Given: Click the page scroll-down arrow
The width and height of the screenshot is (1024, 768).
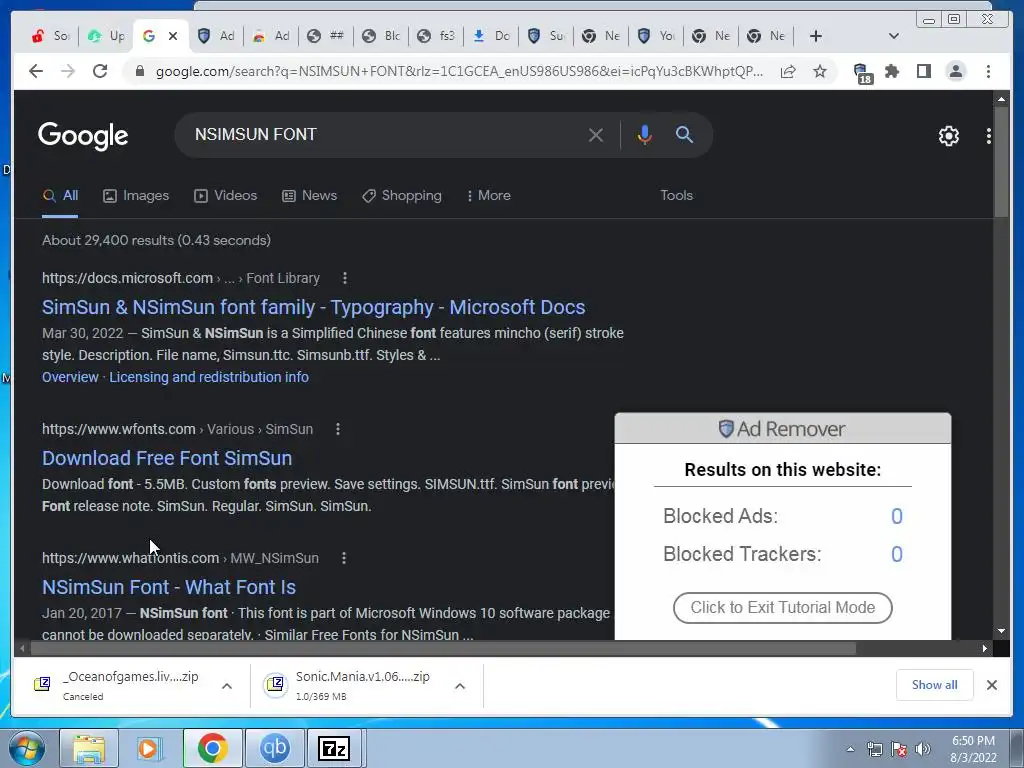Looking at the screenshot, I should click(1001, 631).
